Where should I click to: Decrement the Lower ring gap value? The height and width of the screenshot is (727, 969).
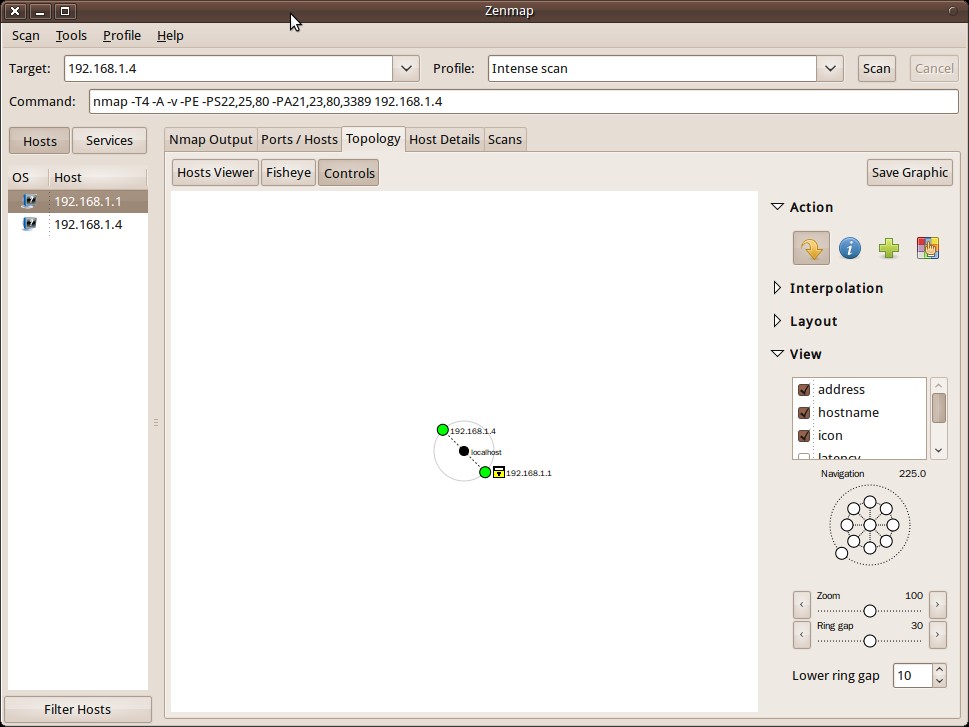939,681
